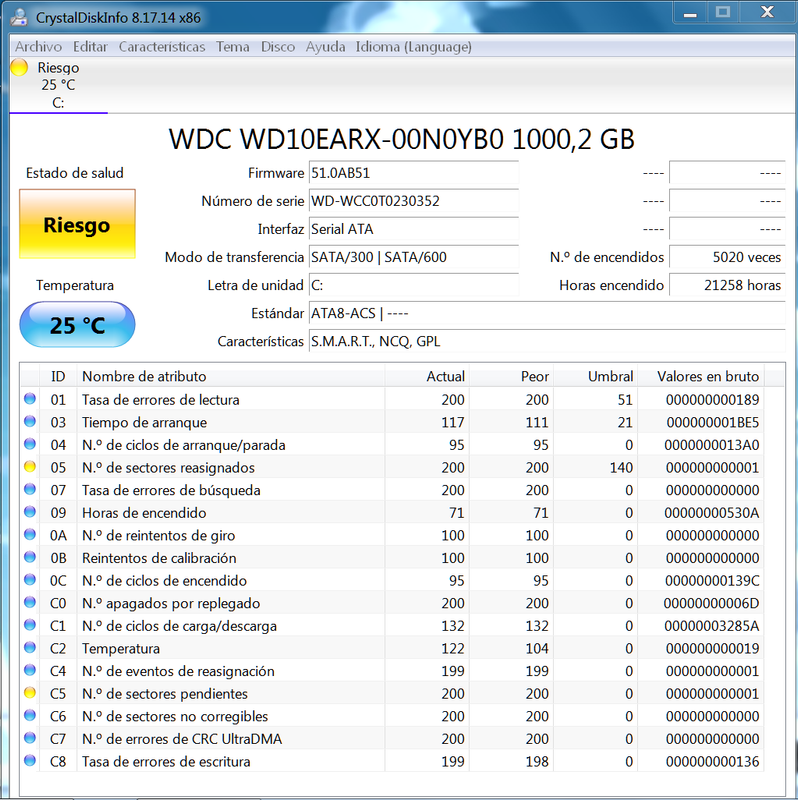This screenshot has height=800, width=798.
Task: Open the Tema menu
Action: [233, 47]
